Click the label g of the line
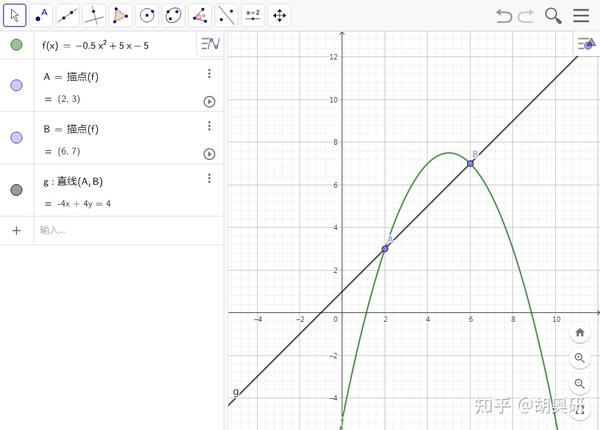 pyautogui.click(x=236, y=392)
